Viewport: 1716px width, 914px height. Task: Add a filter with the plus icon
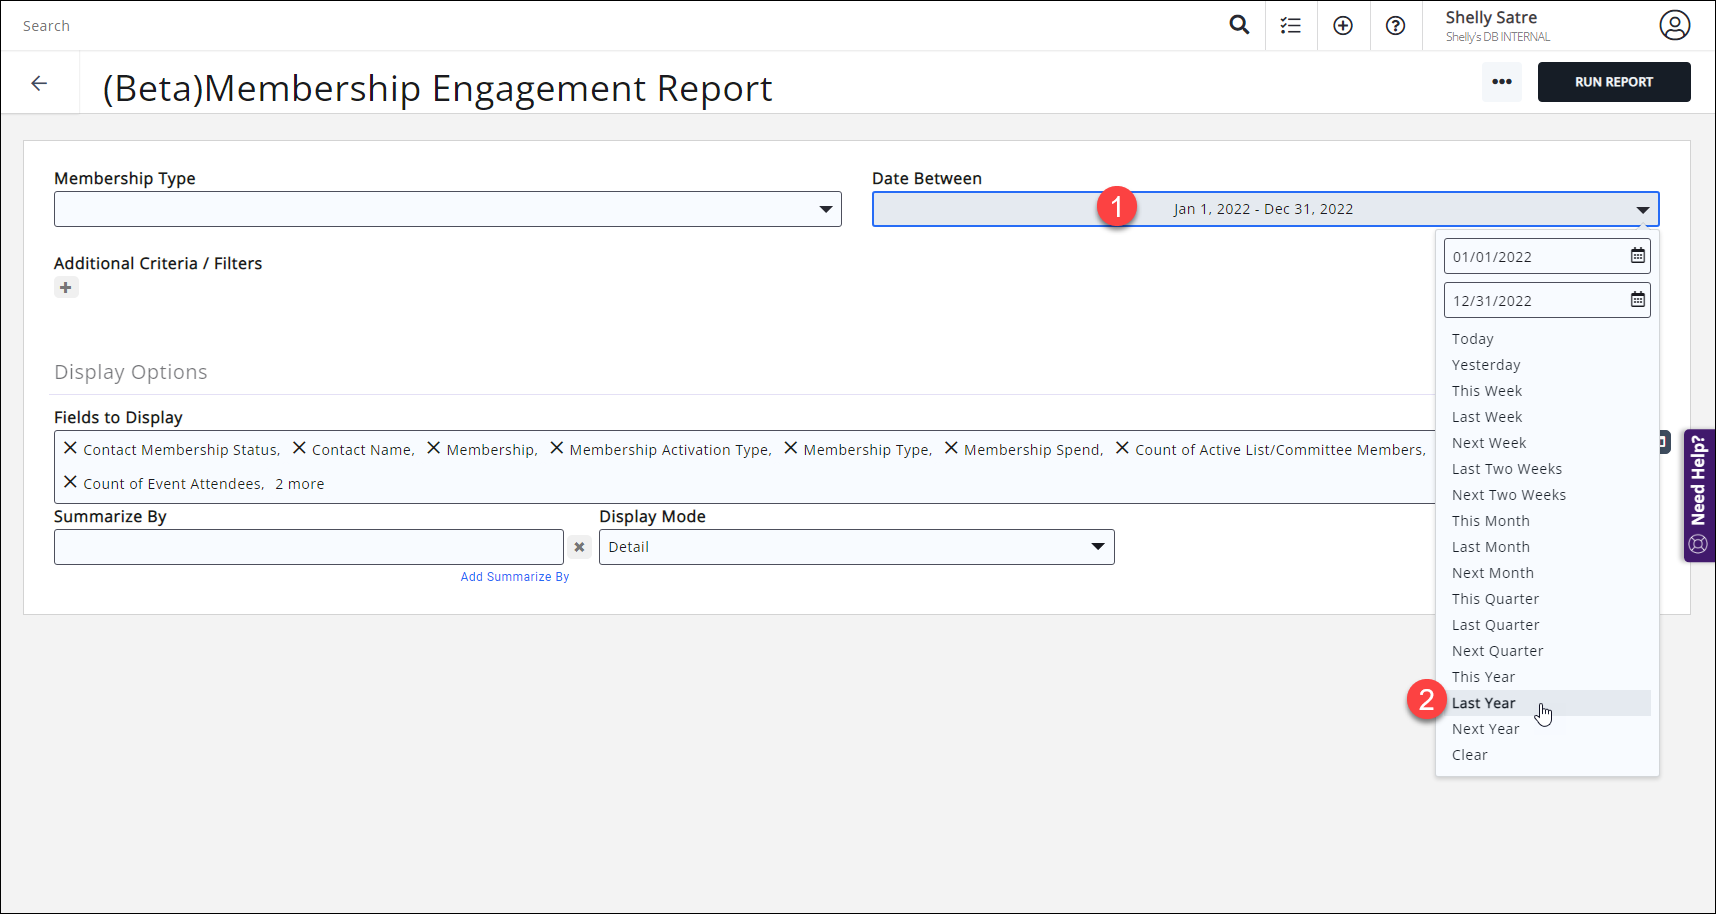66,287
